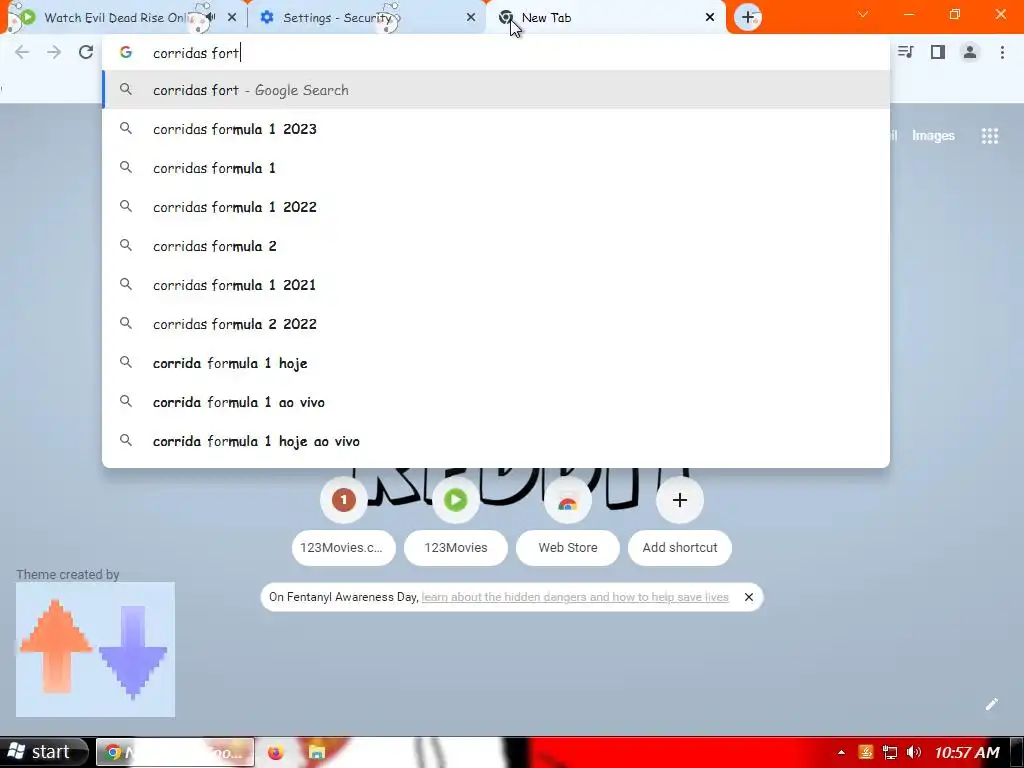Launch Firefox from the taskbar
The image size is (1024, 768).
click(276, 752)
